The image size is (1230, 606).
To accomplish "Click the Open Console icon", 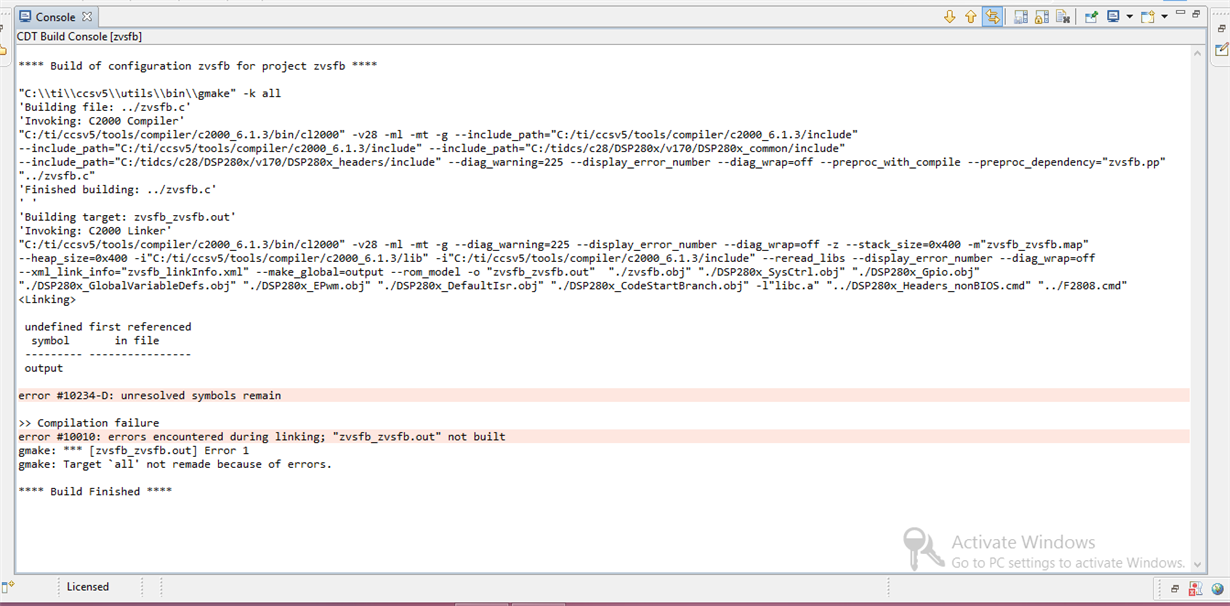I will pyautogui.click(x=1148, y=17).
